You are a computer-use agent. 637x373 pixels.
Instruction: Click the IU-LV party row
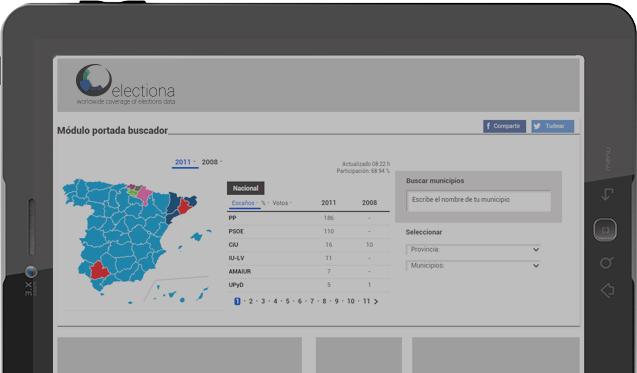308,258
